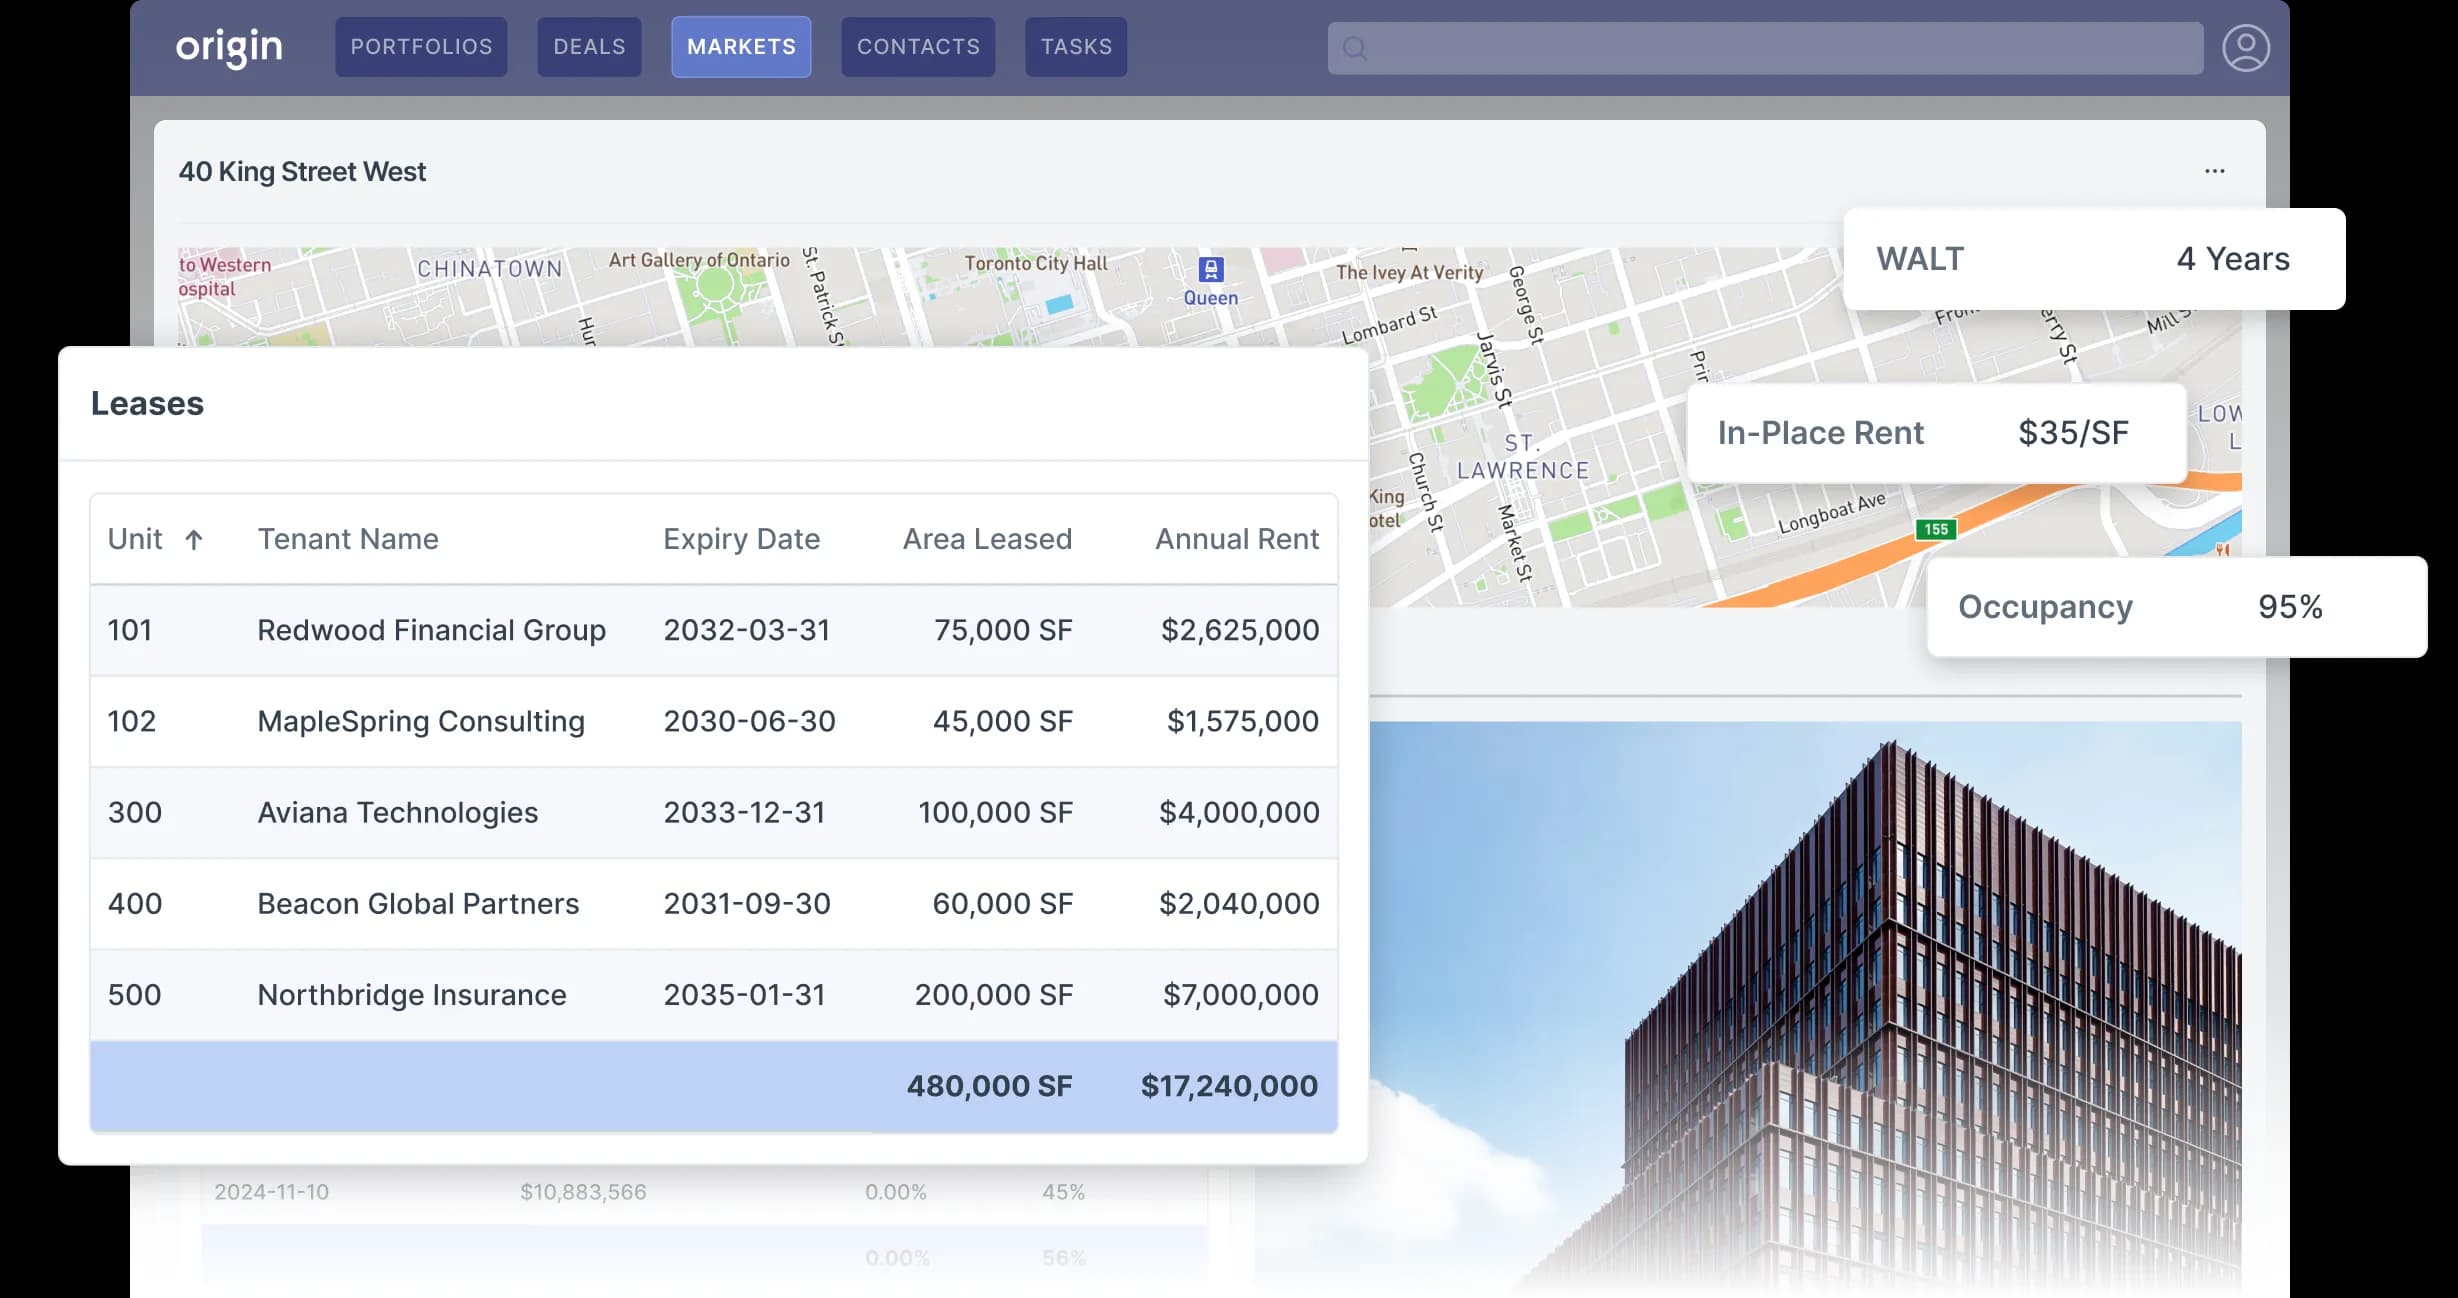Click the total $17,240,000 rent
Image resolution: width=2458 pixels, height=1298 pixels.
1229,1085
